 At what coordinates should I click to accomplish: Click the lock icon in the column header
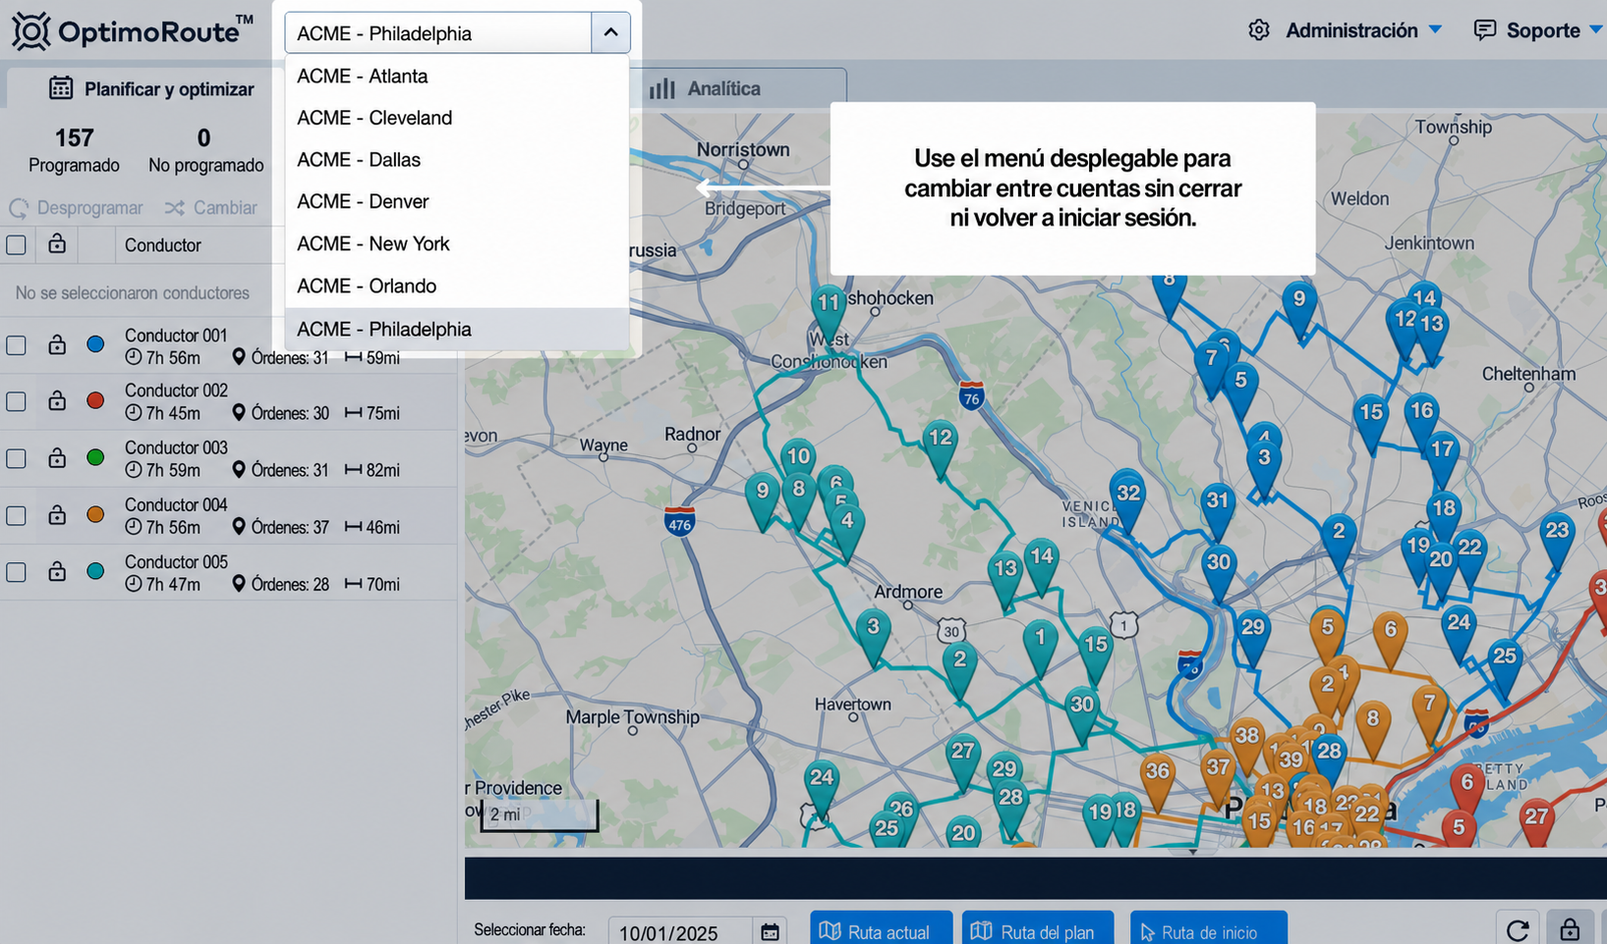(57, 244)
